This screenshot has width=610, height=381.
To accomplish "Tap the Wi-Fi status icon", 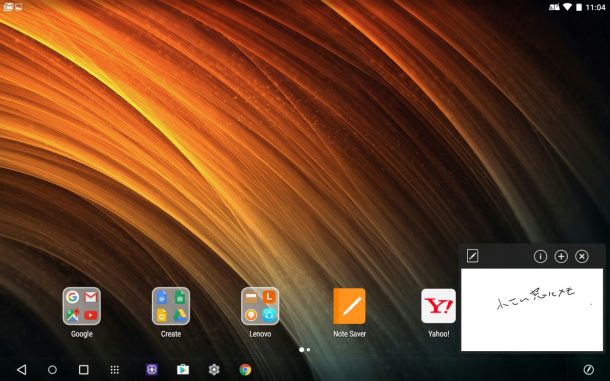I will 568,7.
